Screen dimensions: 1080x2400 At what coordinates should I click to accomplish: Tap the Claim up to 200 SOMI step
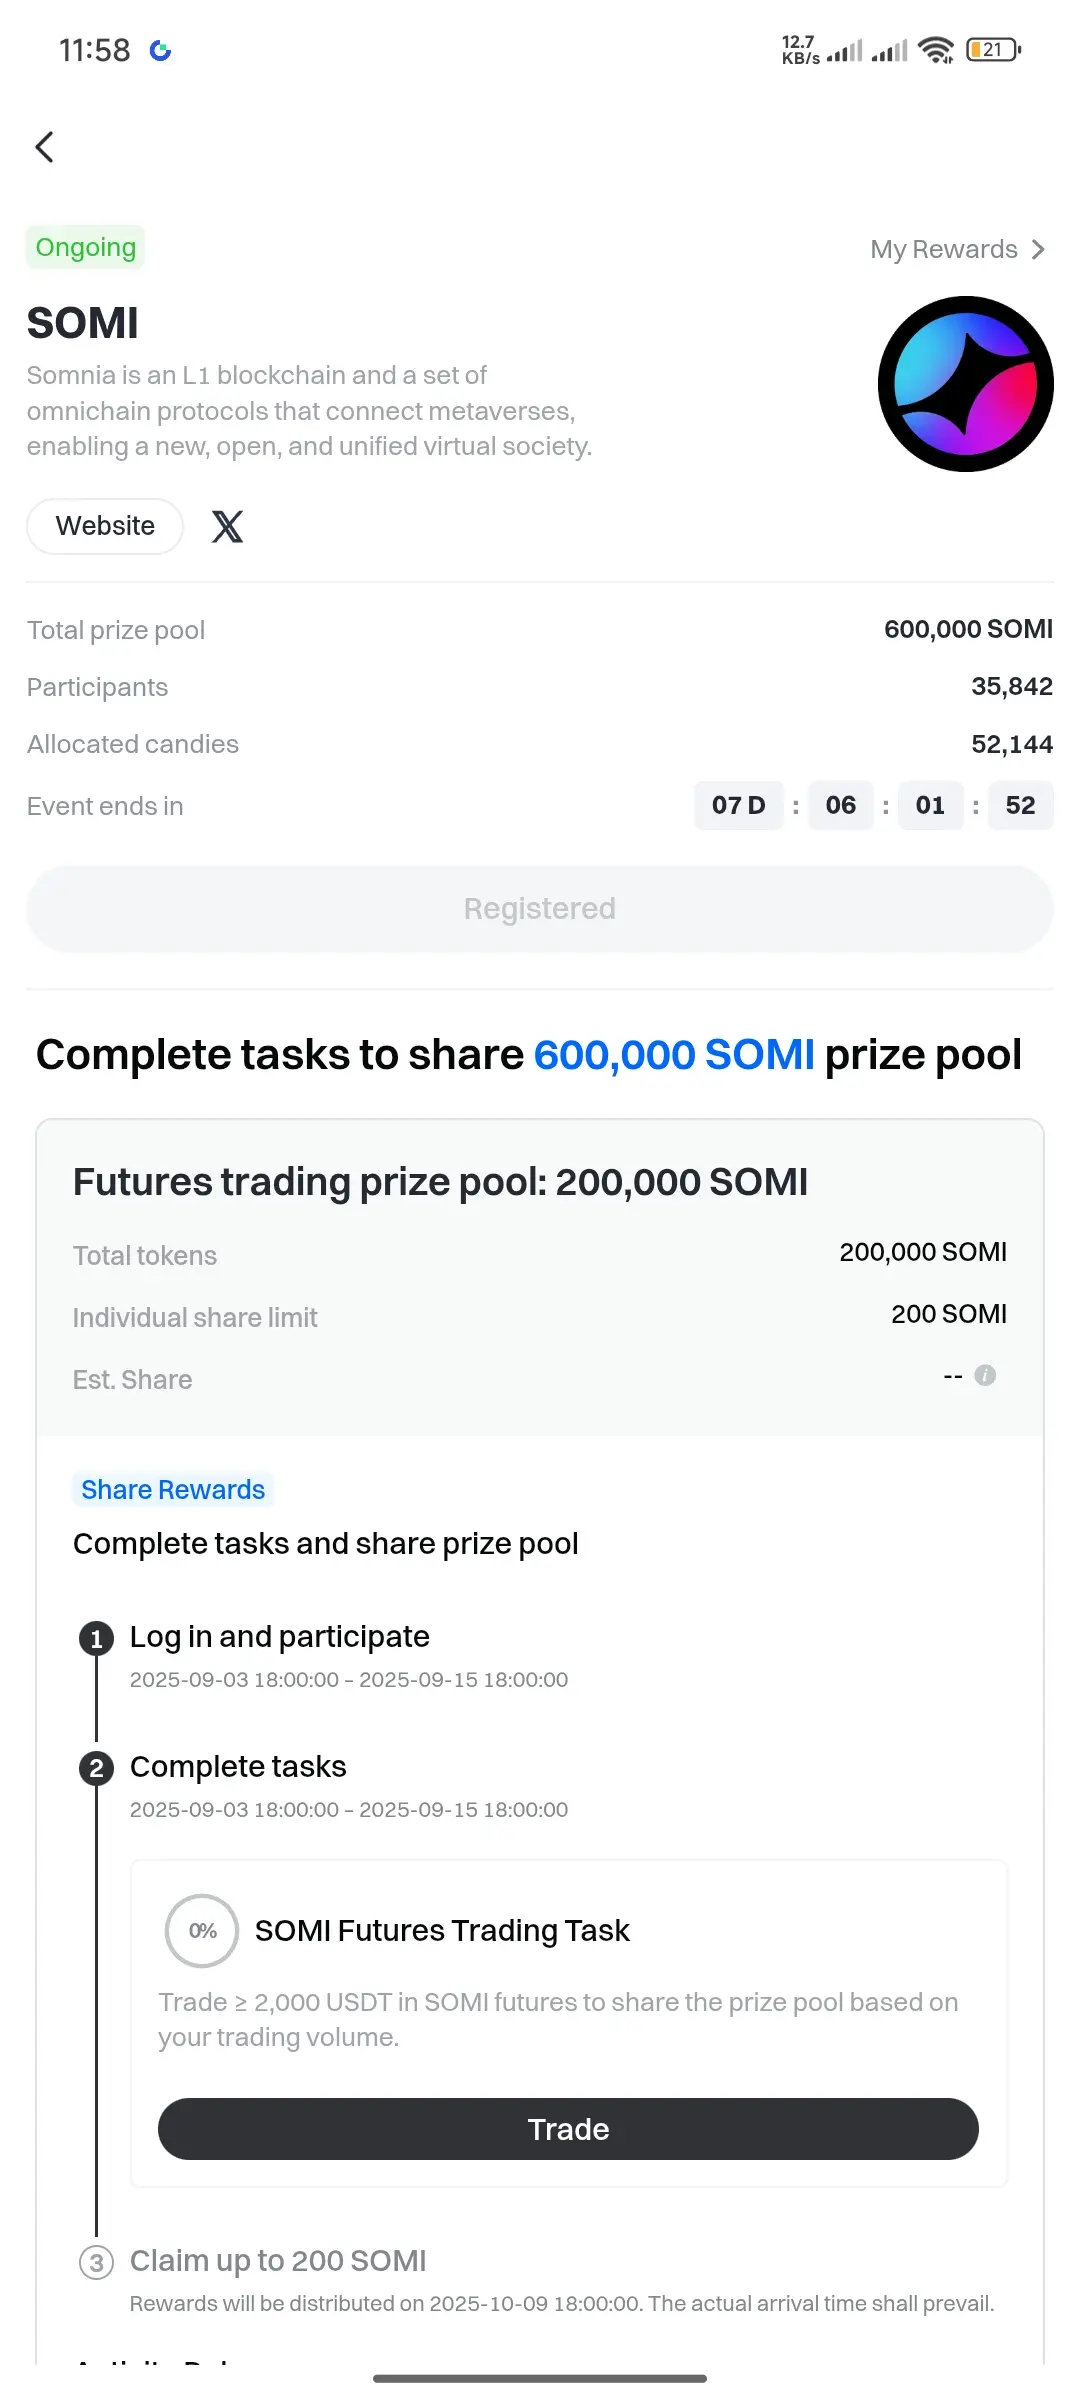tap(278, 2261)
